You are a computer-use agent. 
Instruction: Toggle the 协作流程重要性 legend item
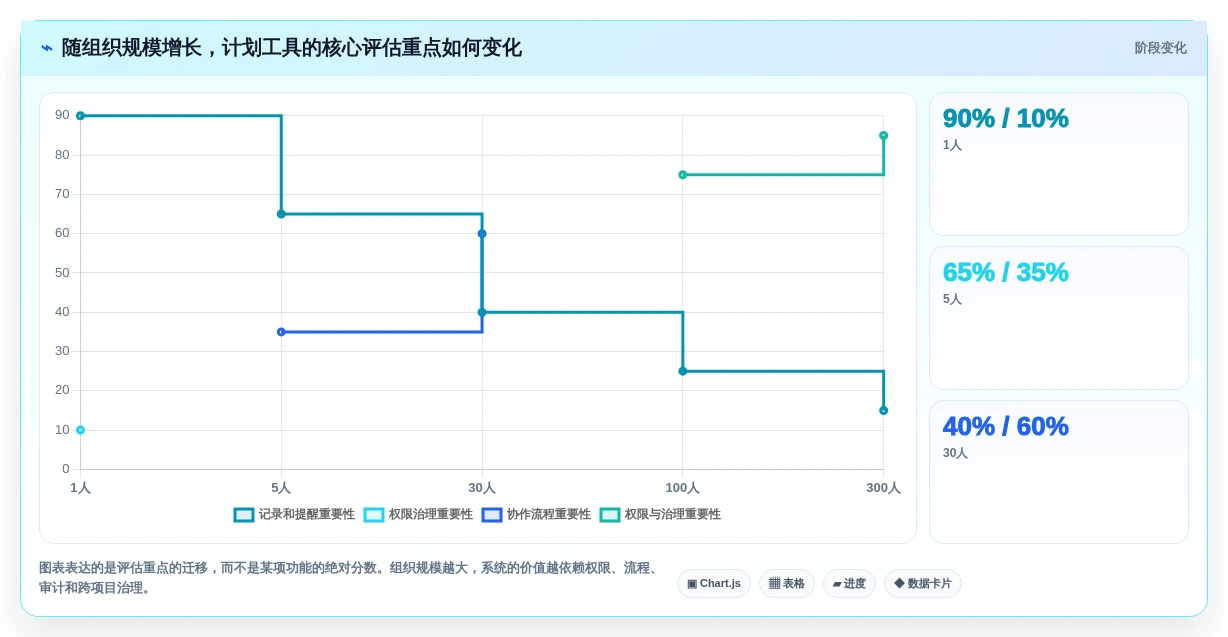pyautogui.click(x=536, y=514)
